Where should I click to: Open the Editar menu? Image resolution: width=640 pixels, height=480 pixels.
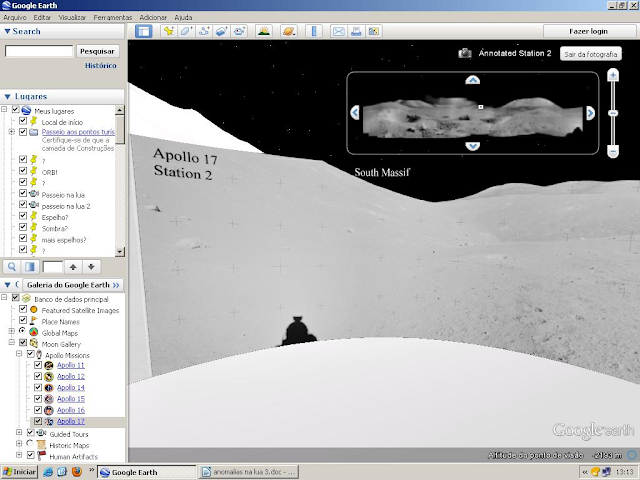pyautogui.click(x=42, y=18)
